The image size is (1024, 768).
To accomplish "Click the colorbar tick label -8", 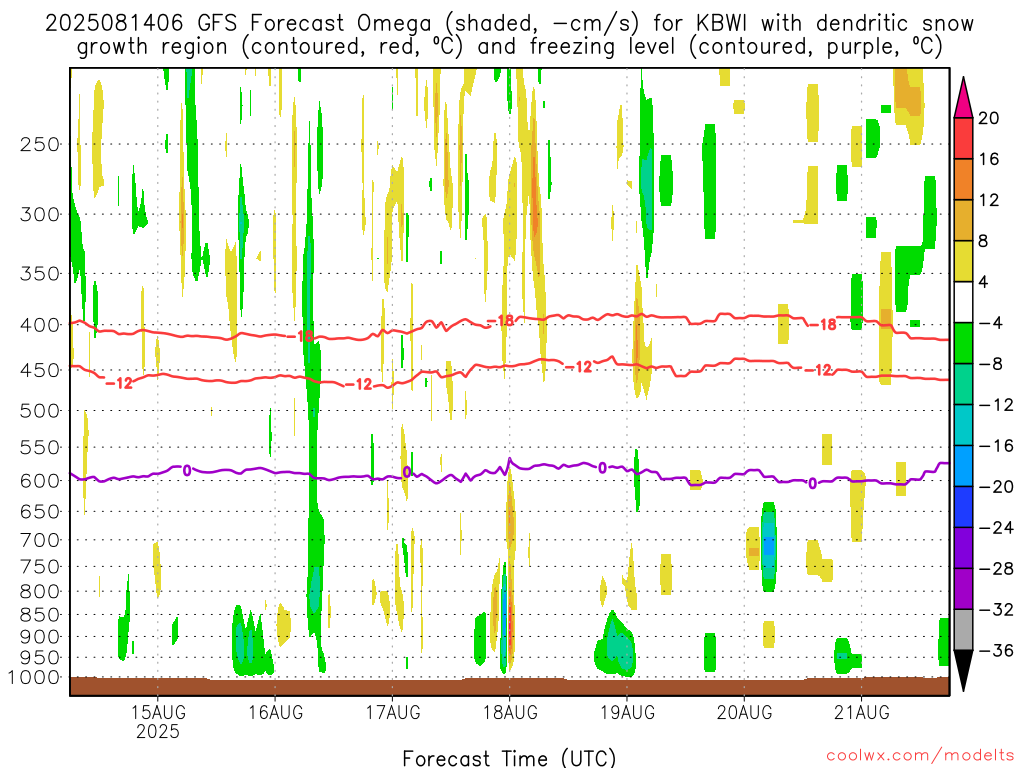I will point(991,364).
